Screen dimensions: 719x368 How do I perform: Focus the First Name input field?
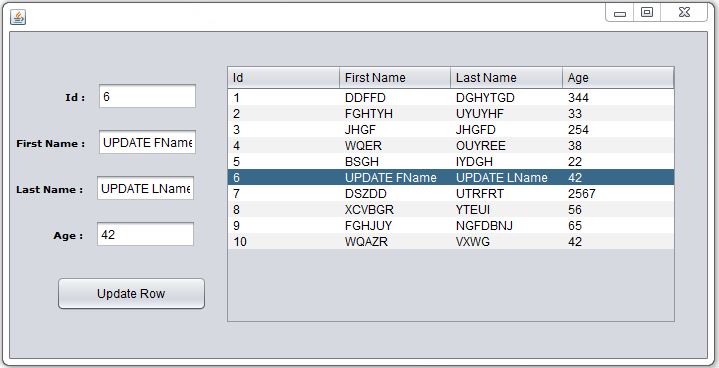[147, 142]
